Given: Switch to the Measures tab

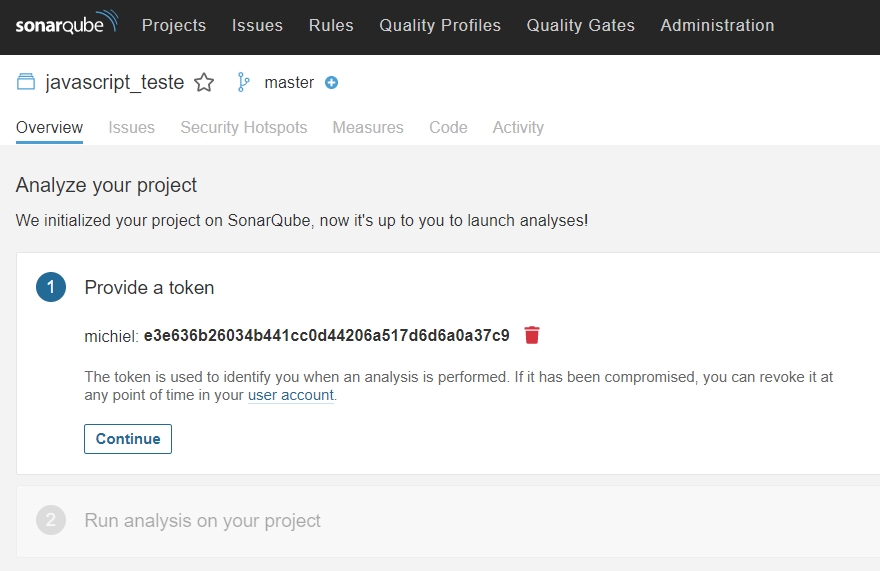Looking at the screenshot, I should point(368,127).
